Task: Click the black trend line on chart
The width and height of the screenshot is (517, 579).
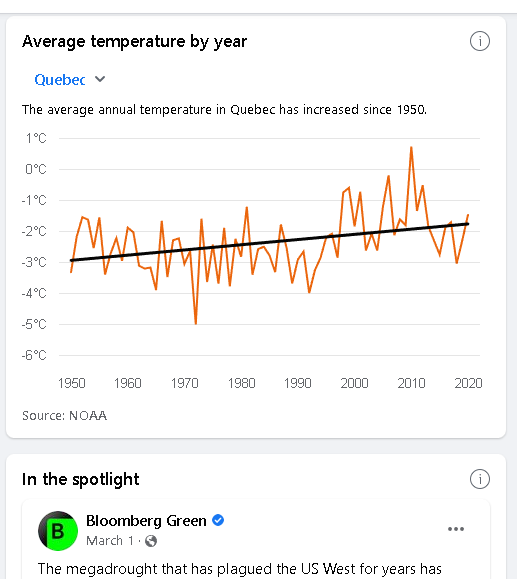Action: click(x=270, y=242)
